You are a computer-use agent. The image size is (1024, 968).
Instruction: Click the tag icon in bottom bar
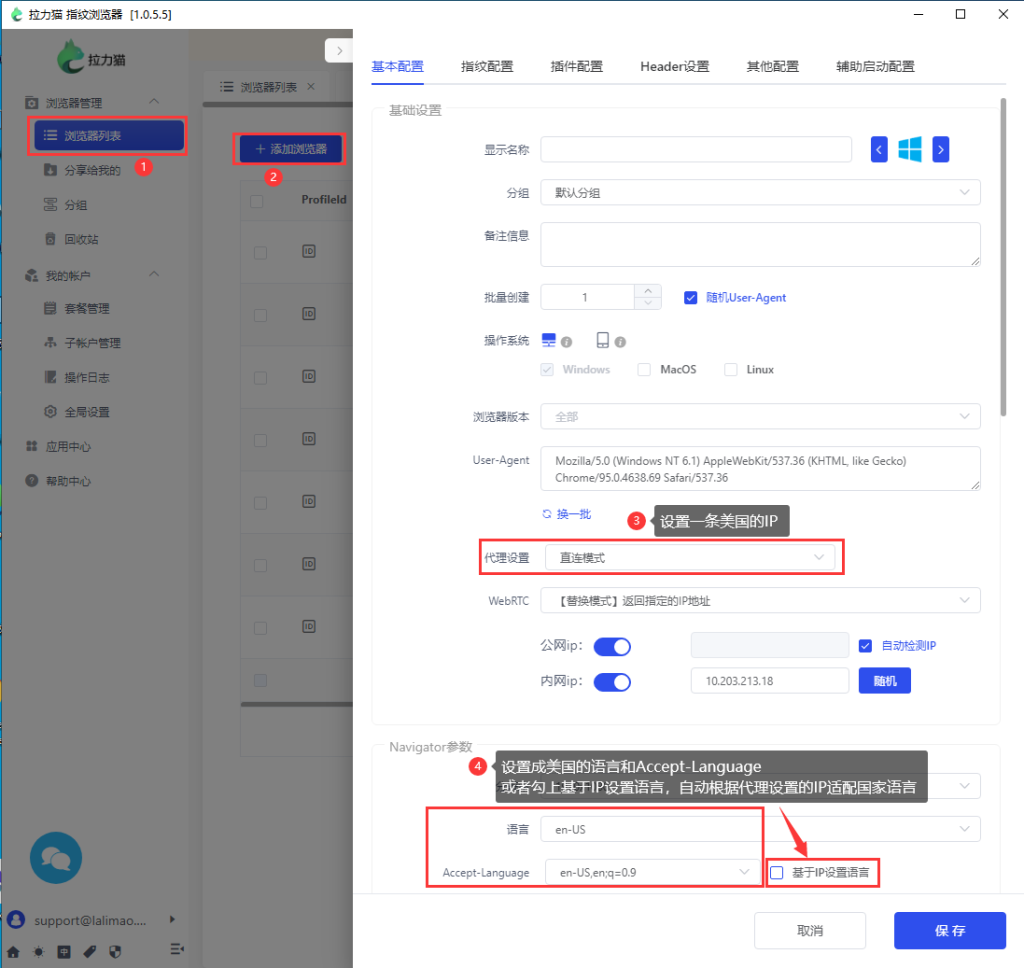click(89, 951)
